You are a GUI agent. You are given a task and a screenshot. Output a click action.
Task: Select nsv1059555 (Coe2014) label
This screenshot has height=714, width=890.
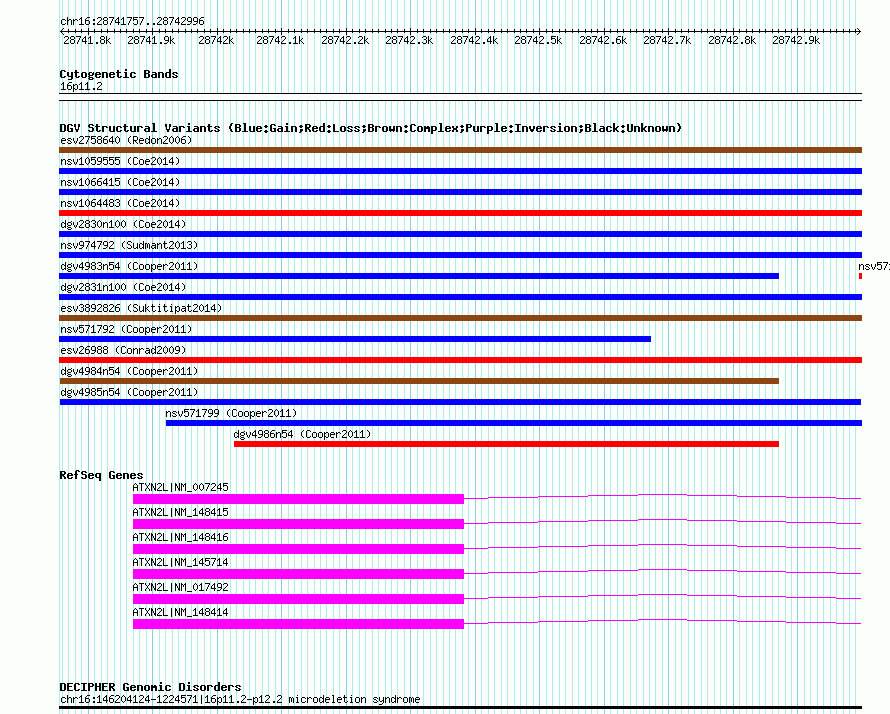click(120, 161)
